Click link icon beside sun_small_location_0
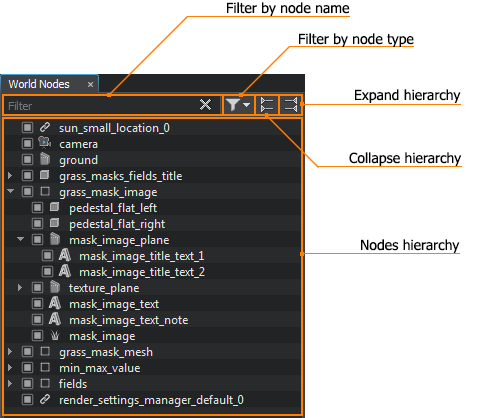Screen dimensions: 477x418 click(x=45, y=127)
